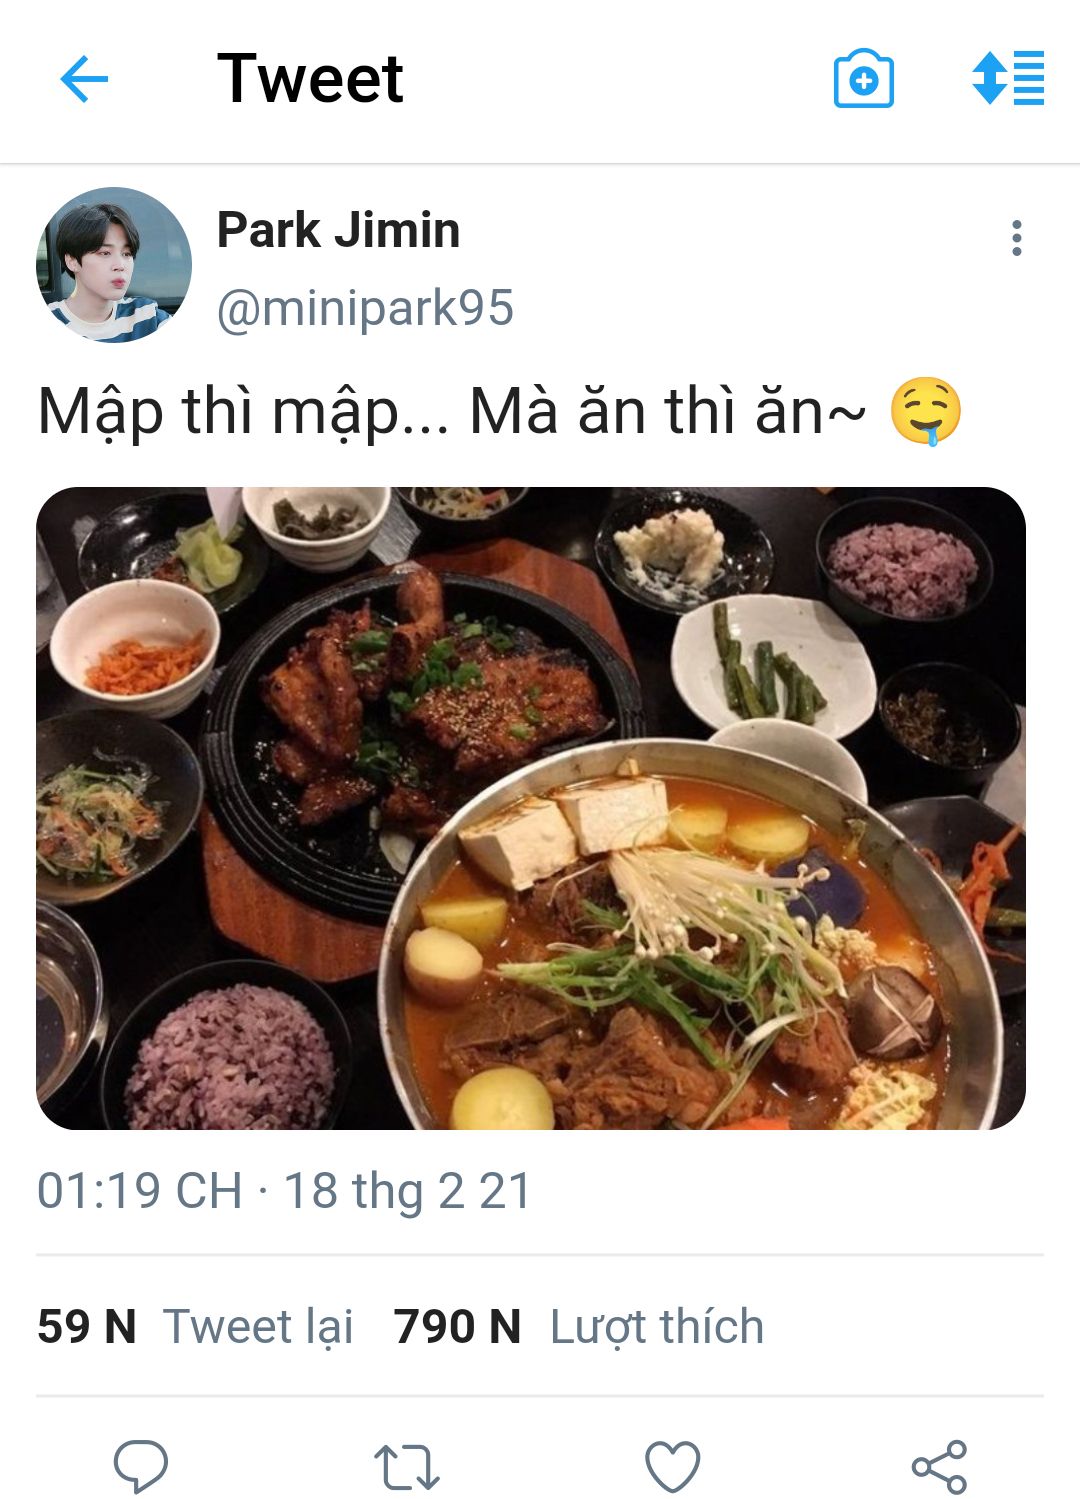This screenshot has width=1080, height=1499.
Task: View the 59 N Tweet lại list
Action: tap(195, 1327)
